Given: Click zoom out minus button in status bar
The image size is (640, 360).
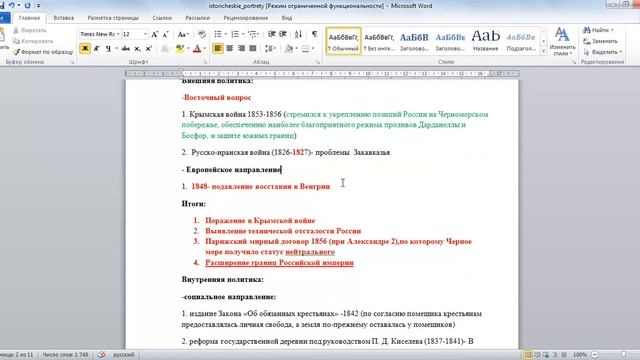Looking at the screenshot, I should point(595,355).
